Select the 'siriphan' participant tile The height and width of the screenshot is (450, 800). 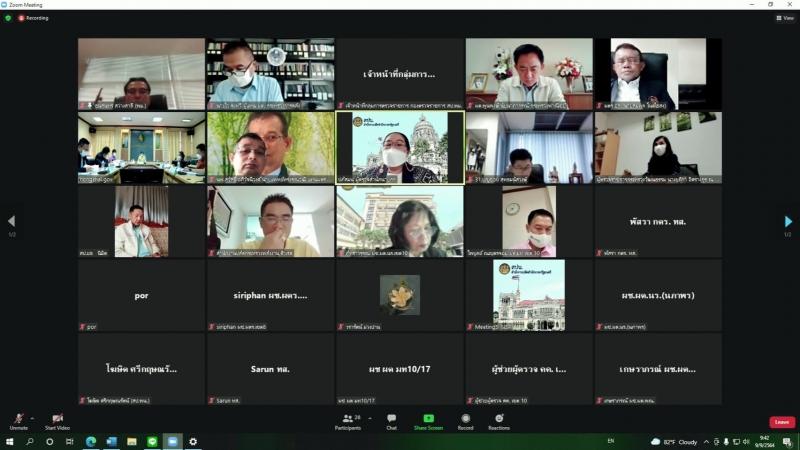pos(270,295)
